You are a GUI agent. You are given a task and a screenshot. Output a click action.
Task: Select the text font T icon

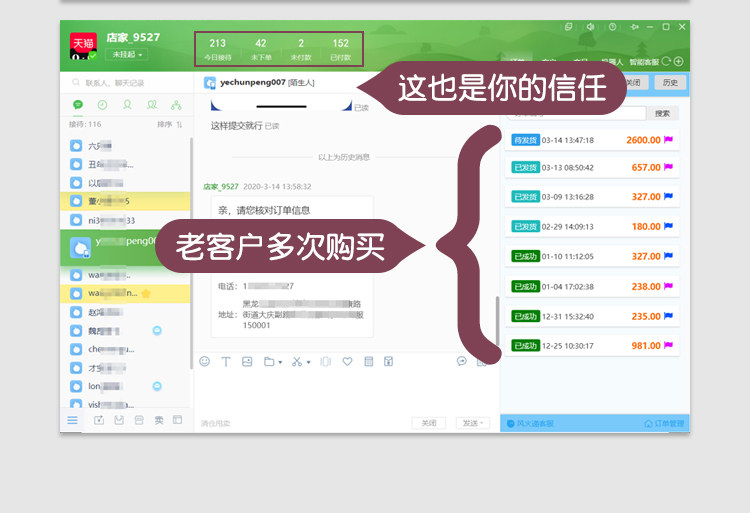point(226,361)
